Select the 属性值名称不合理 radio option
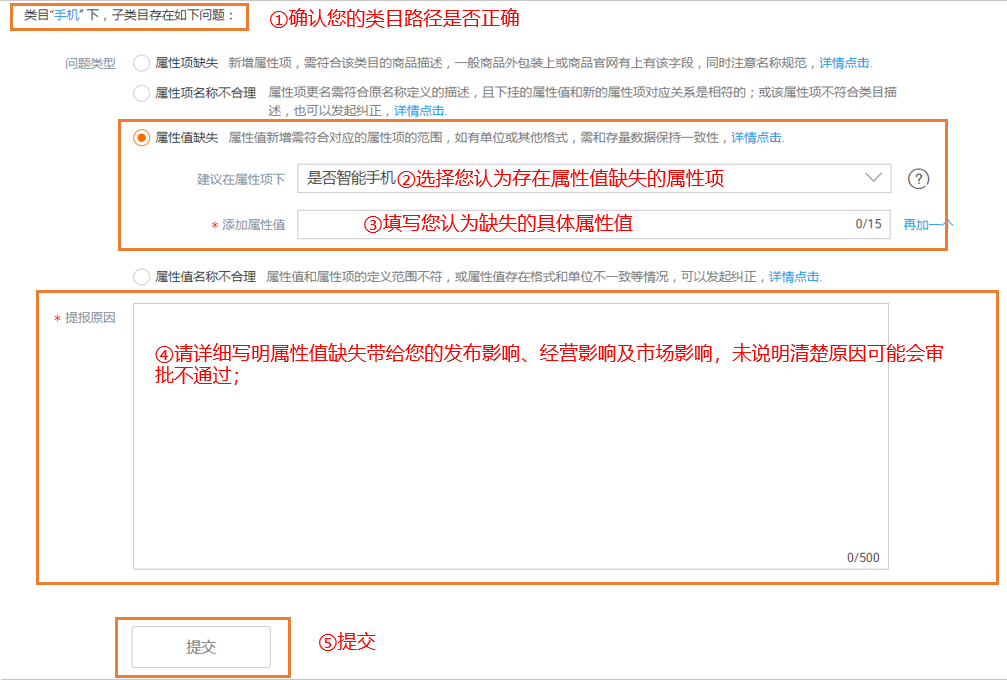This screenshot has width=1007, height=680. (141, 277)
